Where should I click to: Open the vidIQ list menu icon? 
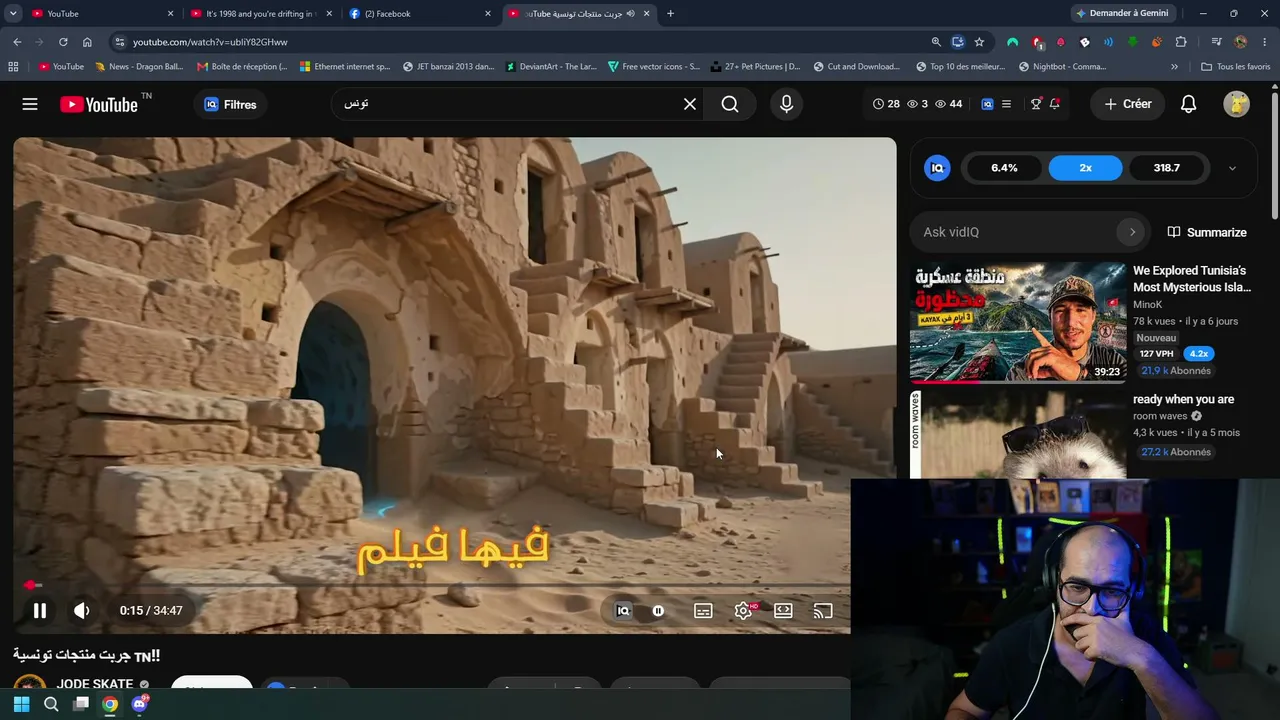pos(1007,104)
